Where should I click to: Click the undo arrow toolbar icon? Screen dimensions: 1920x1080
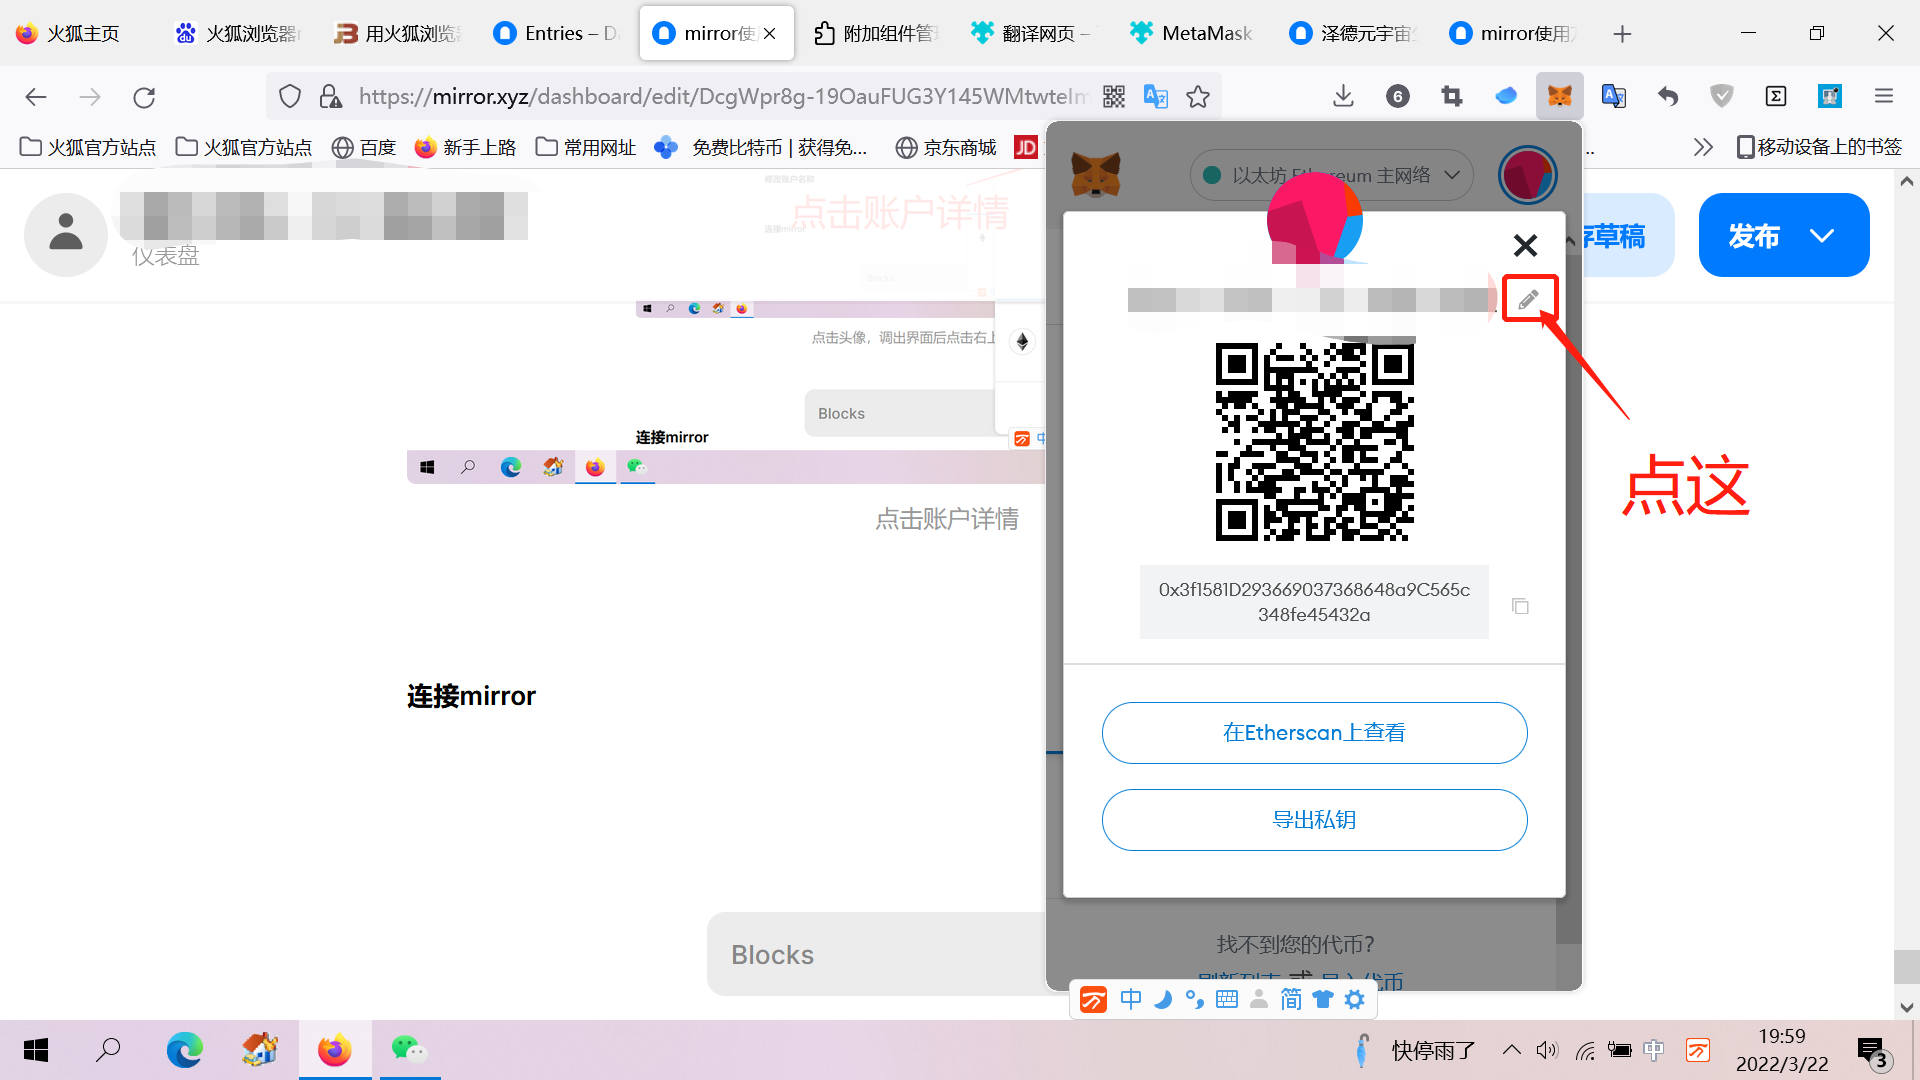point(1668,96)
